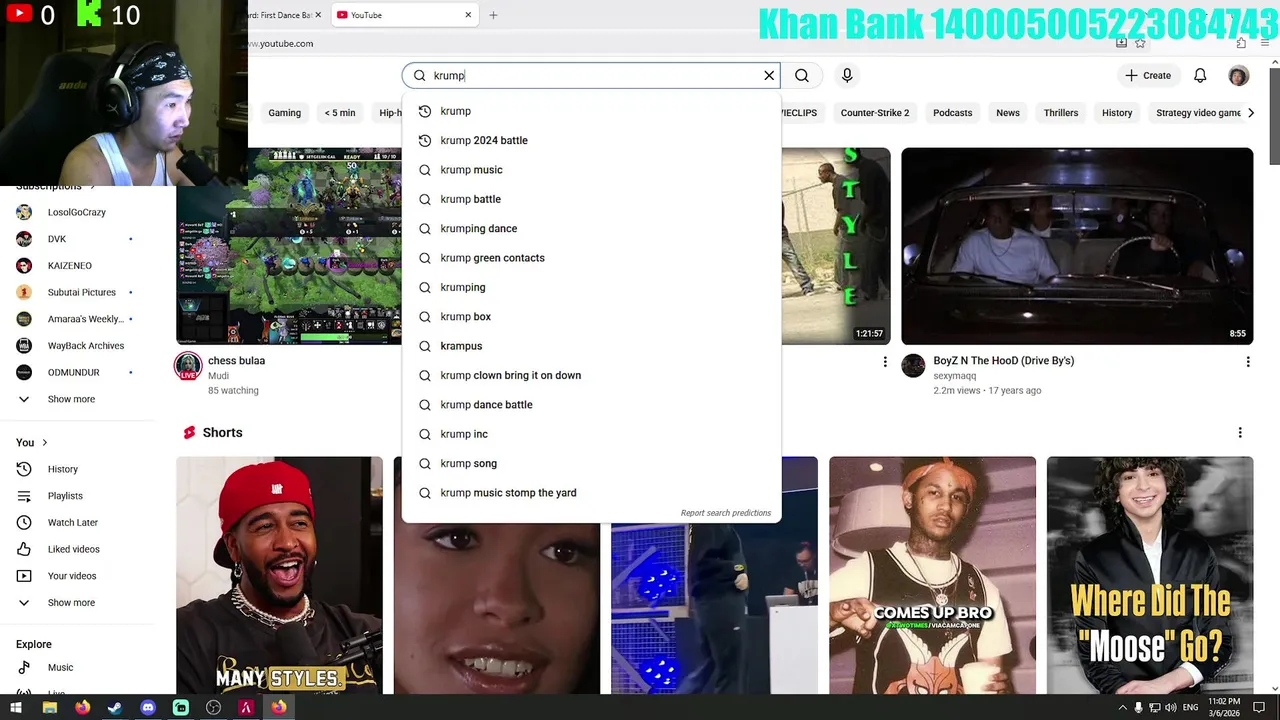Open options menu for BoyZ N The HooD
This screenshot has height=720, width=1280.
(x=1247, y=361)
